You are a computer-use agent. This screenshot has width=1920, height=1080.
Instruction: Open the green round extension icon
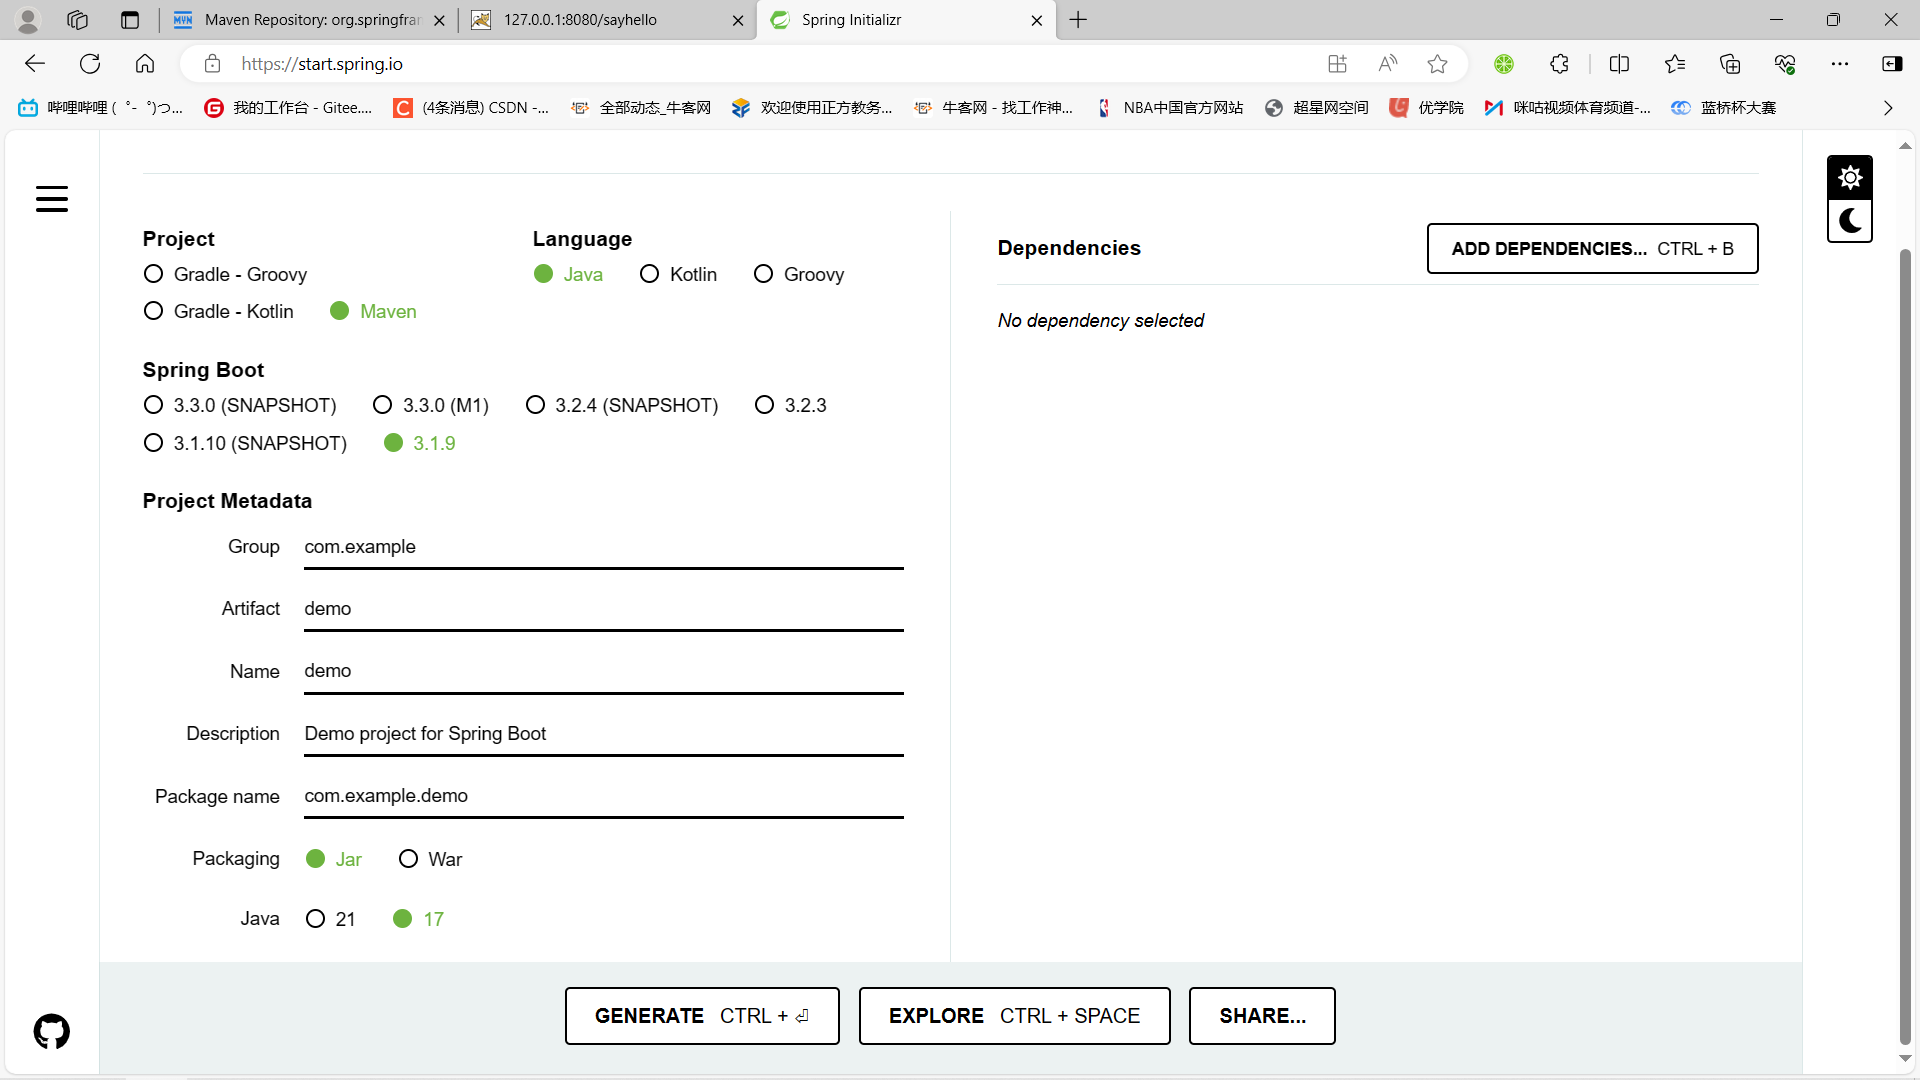[x=1504, y=64]
